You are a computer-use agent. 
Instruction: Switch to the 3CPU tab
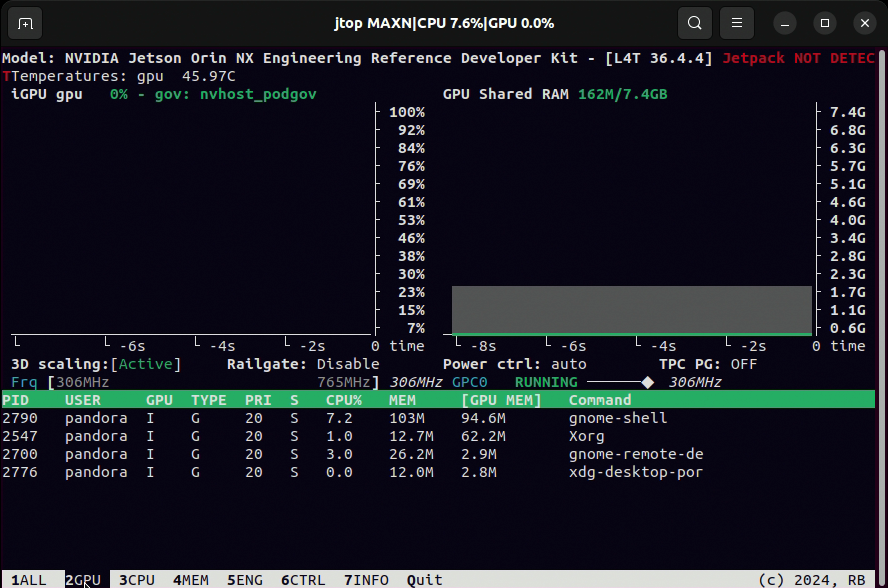(136, 580)
